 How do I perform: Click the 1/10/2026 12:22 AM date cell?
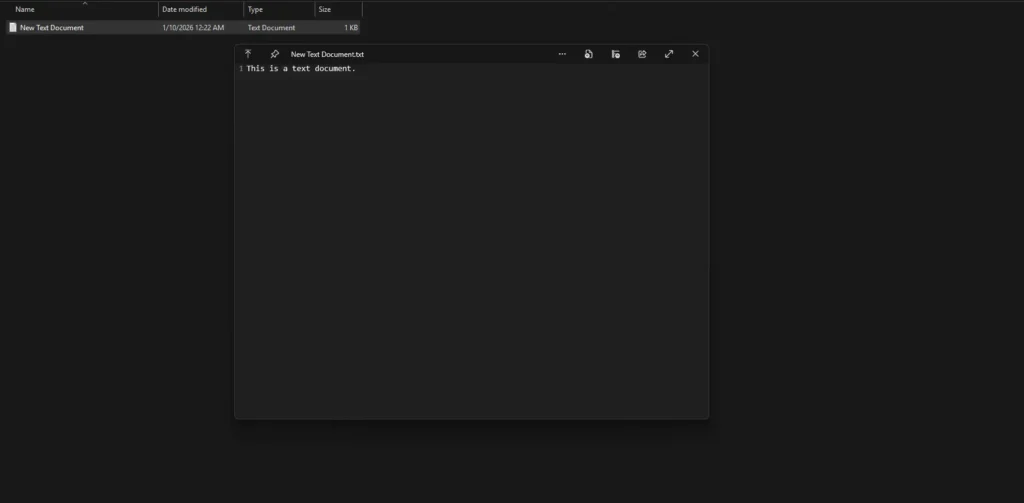point(193,28)
